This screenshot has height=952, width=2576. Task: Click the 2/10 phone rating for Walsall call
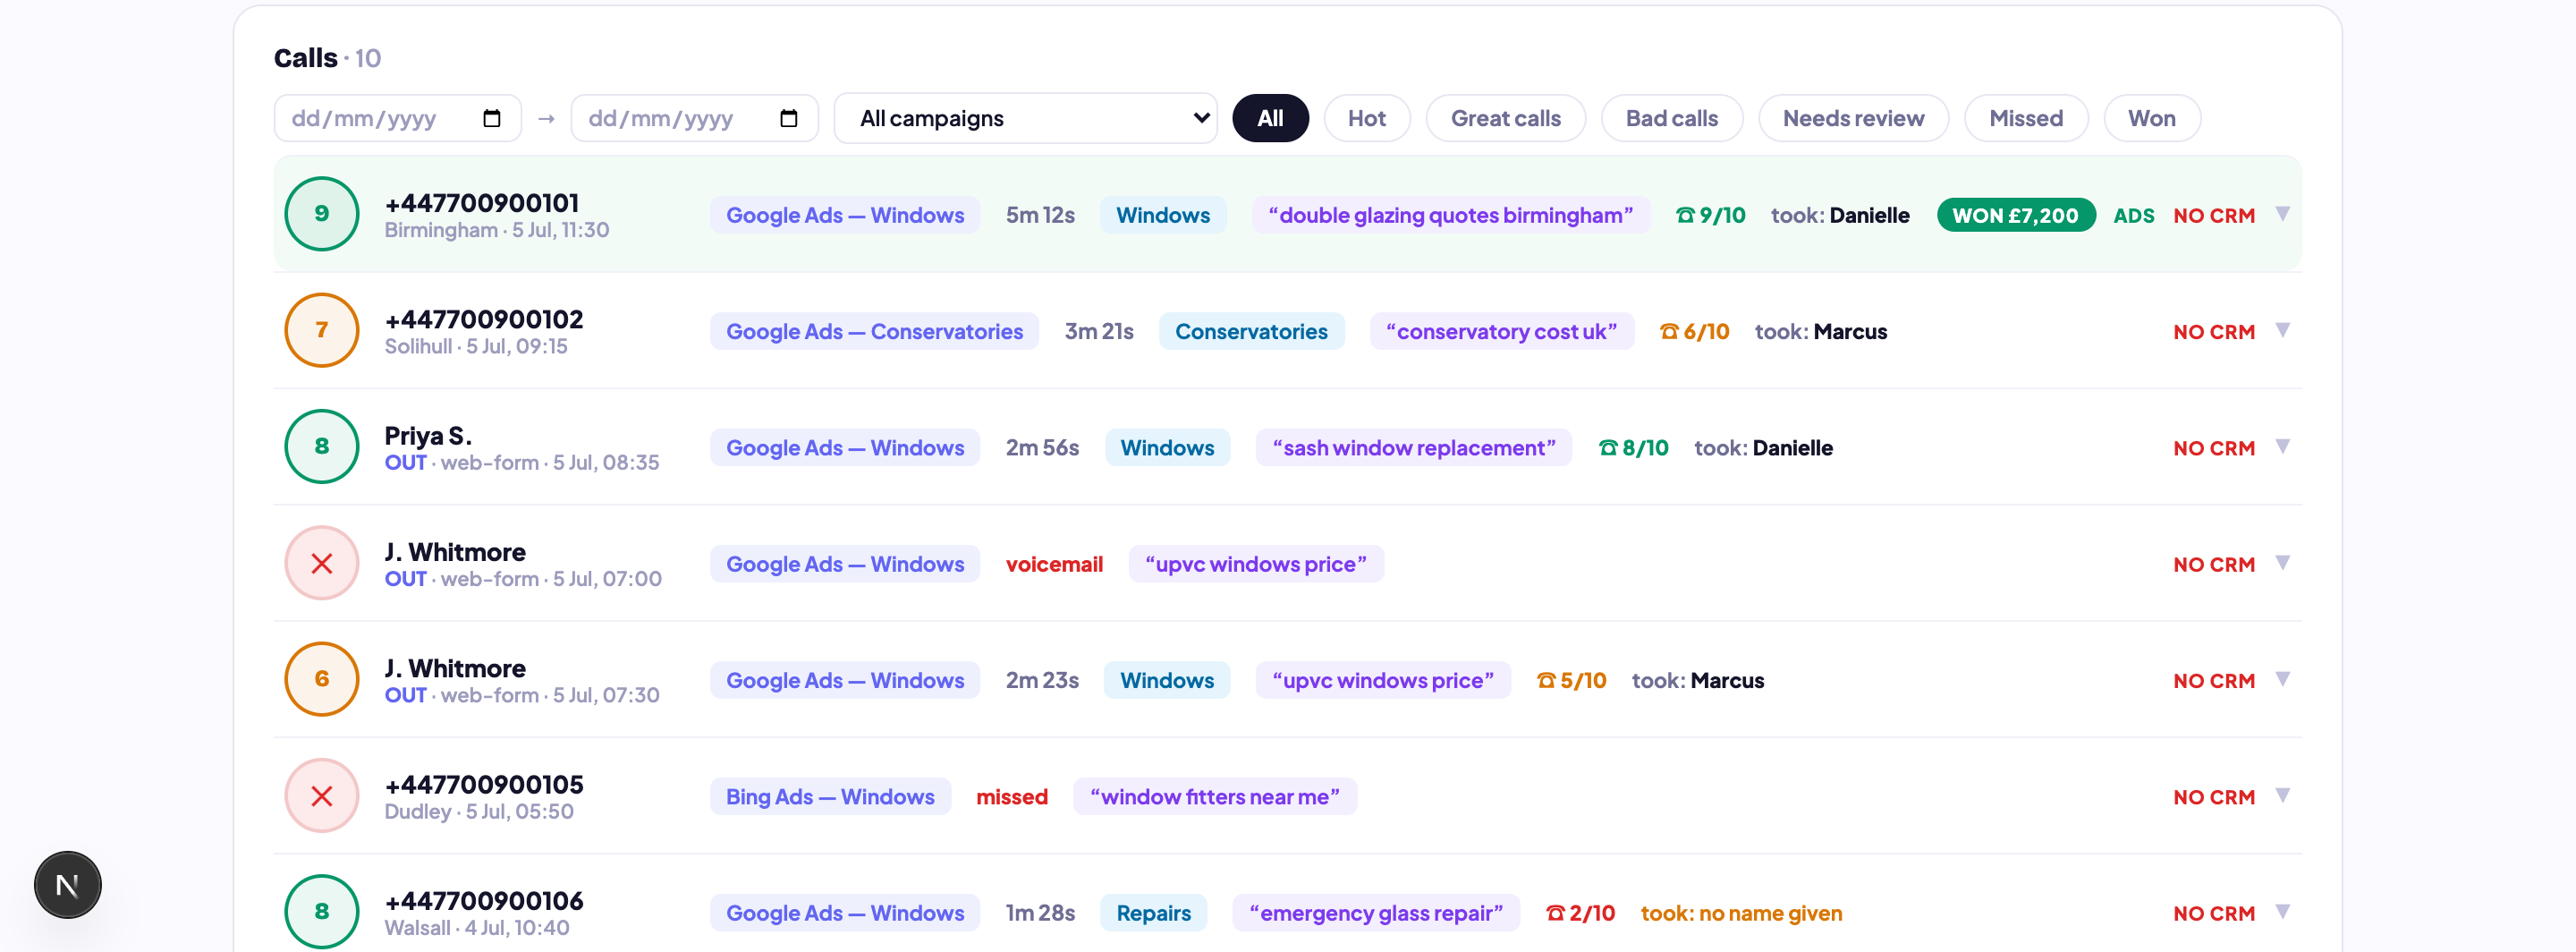[x=1581, y=913]
